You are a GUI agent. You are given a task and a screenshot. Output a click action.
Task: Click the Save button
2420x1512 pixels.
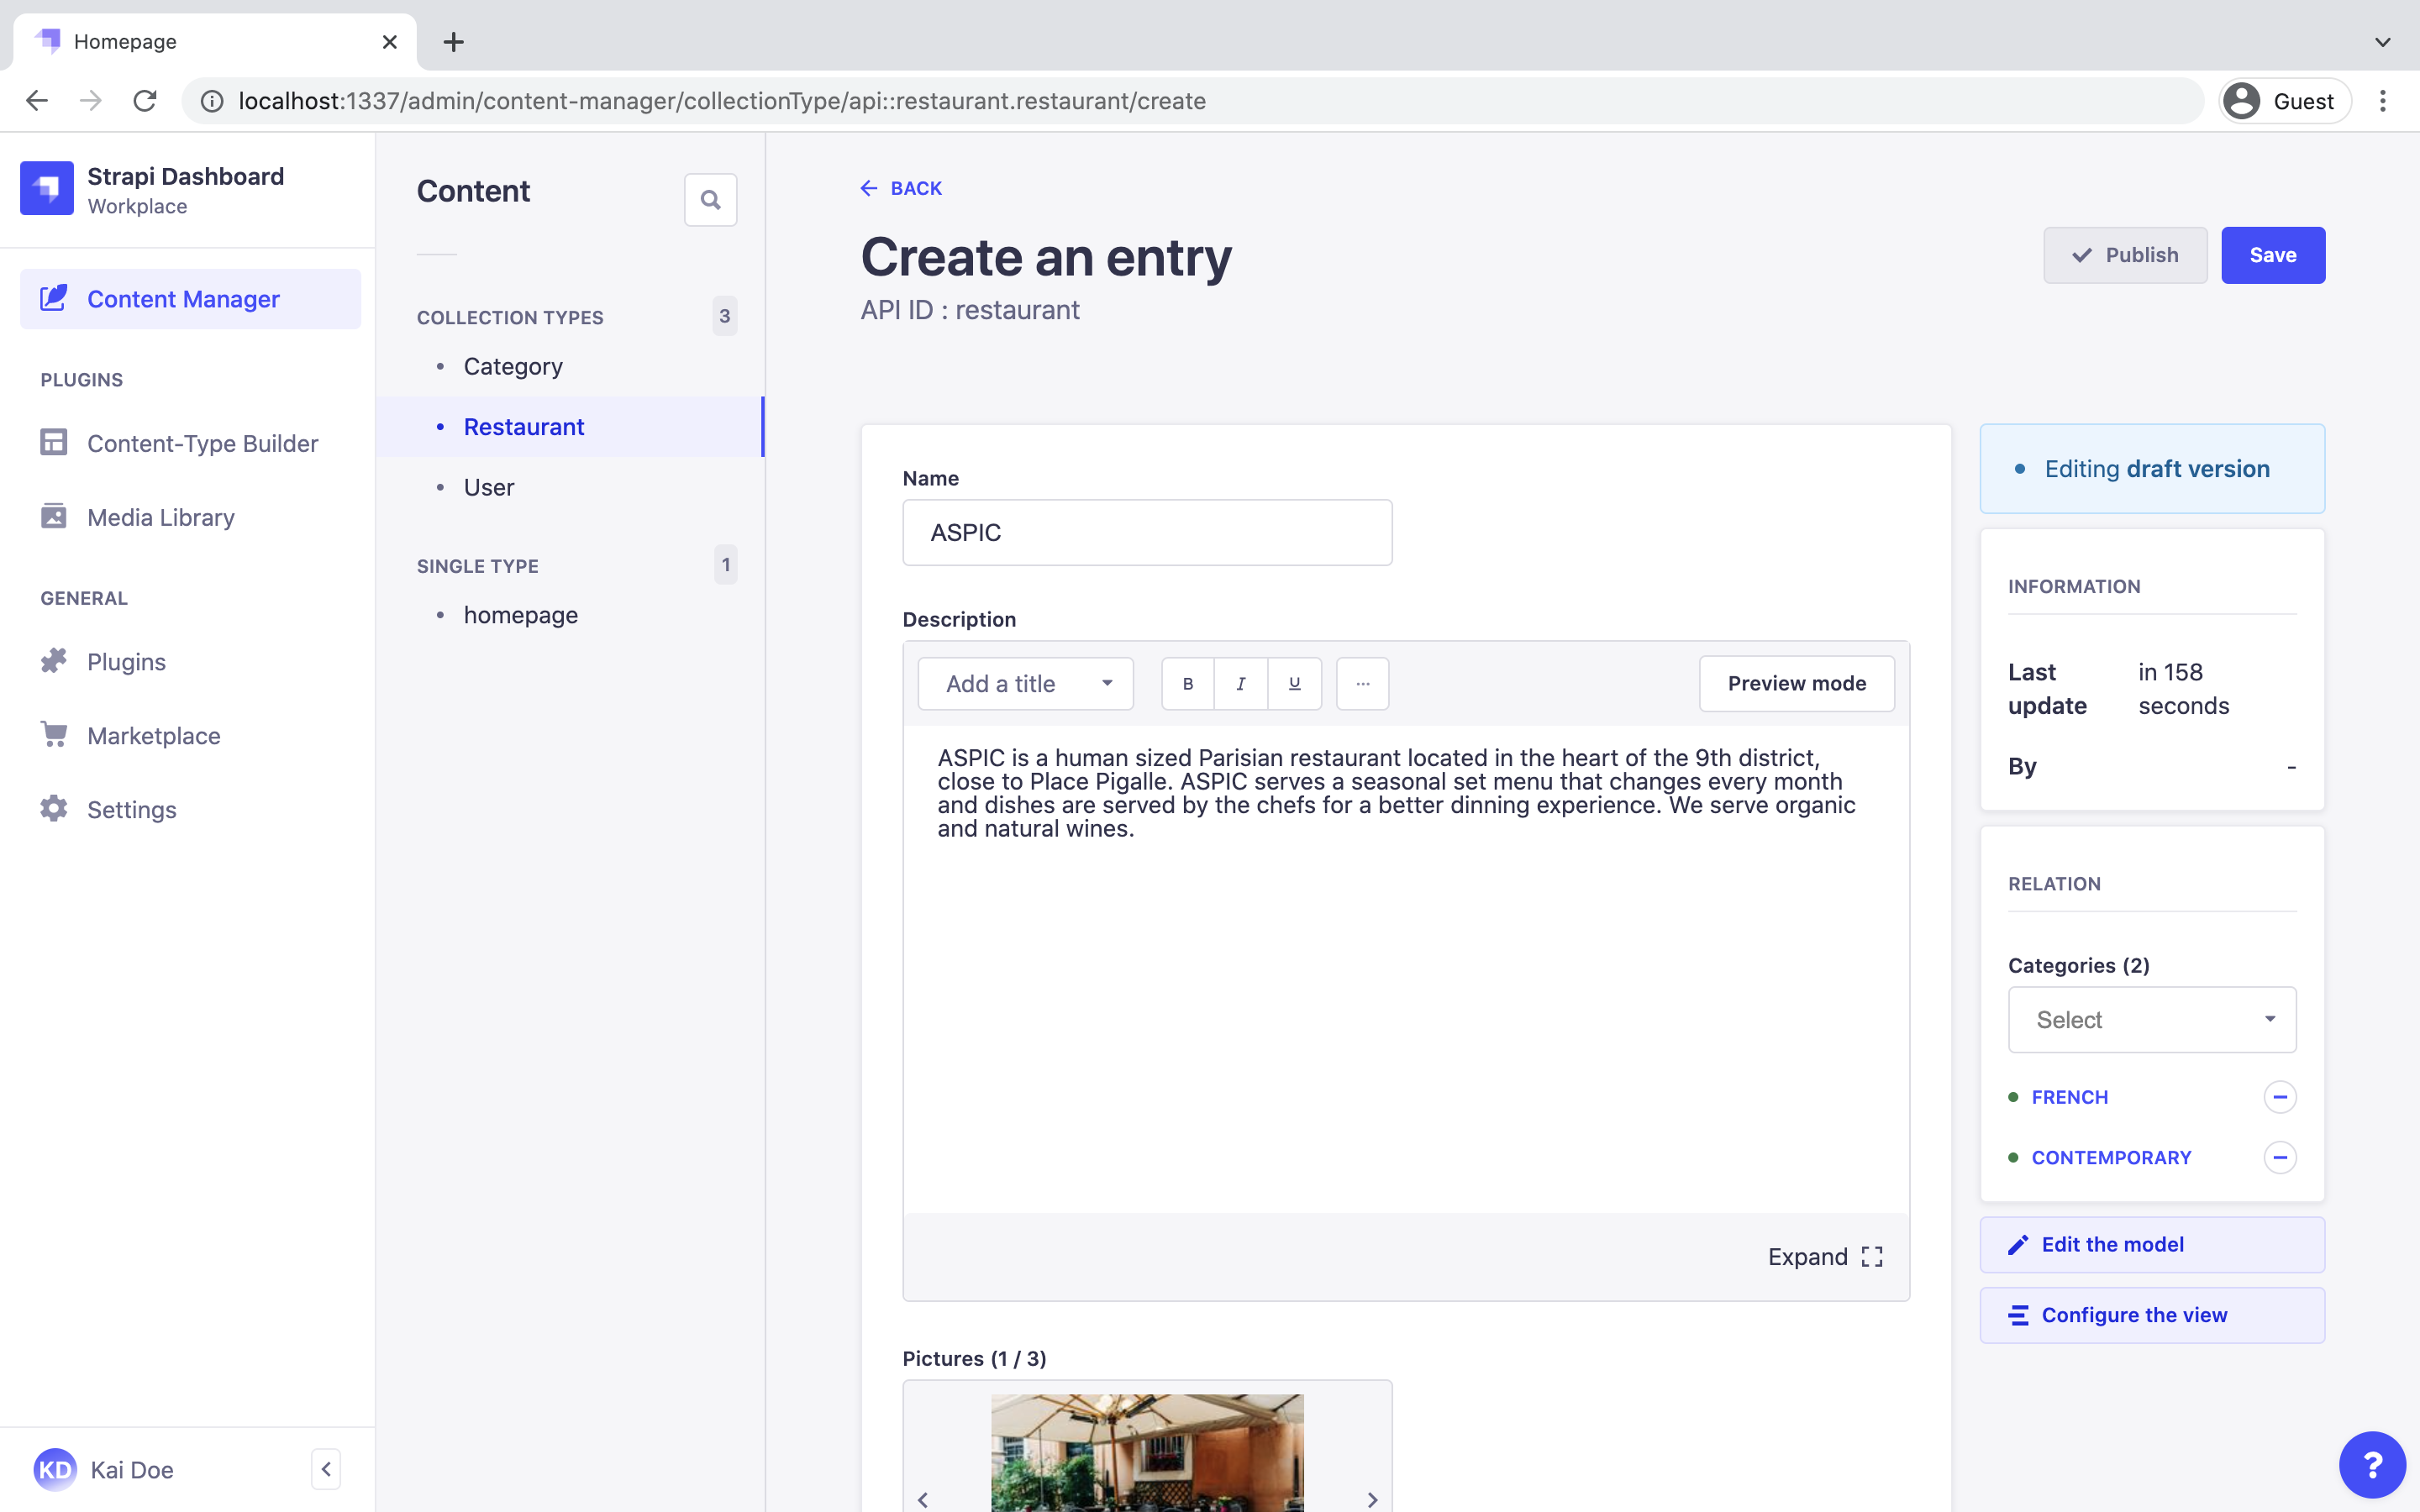pyautogui.click(x=2272, y=255)
